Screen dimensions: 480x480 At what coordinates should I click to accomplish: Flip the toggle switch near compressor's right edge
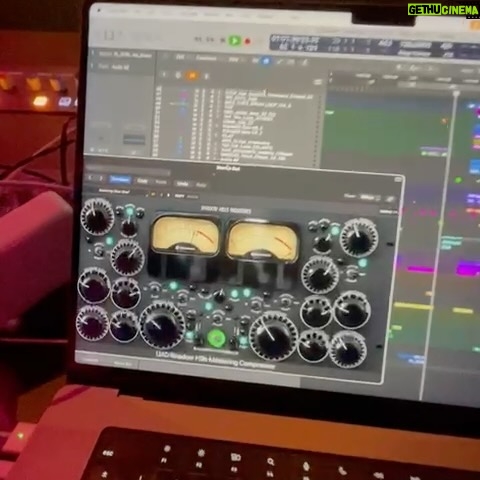click(x=351, y=274)
